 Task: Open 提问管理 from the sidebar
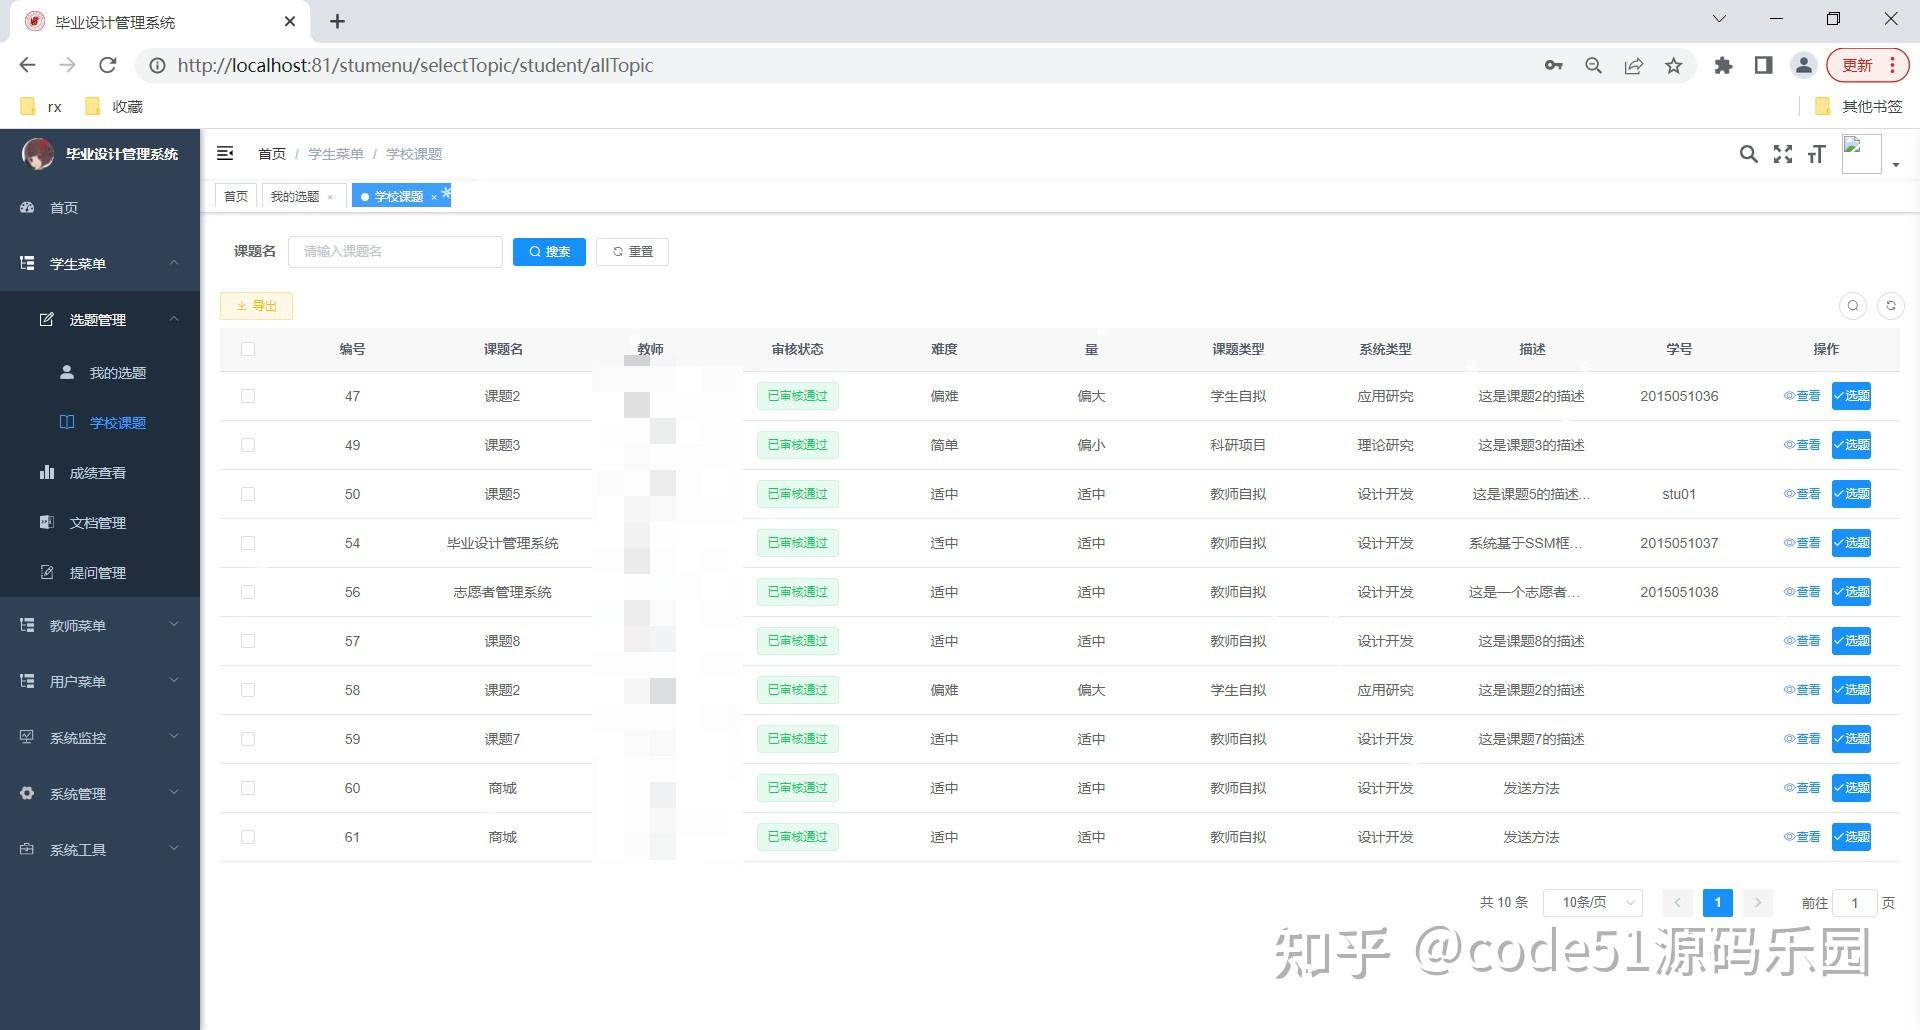click(x=98, y=572)
